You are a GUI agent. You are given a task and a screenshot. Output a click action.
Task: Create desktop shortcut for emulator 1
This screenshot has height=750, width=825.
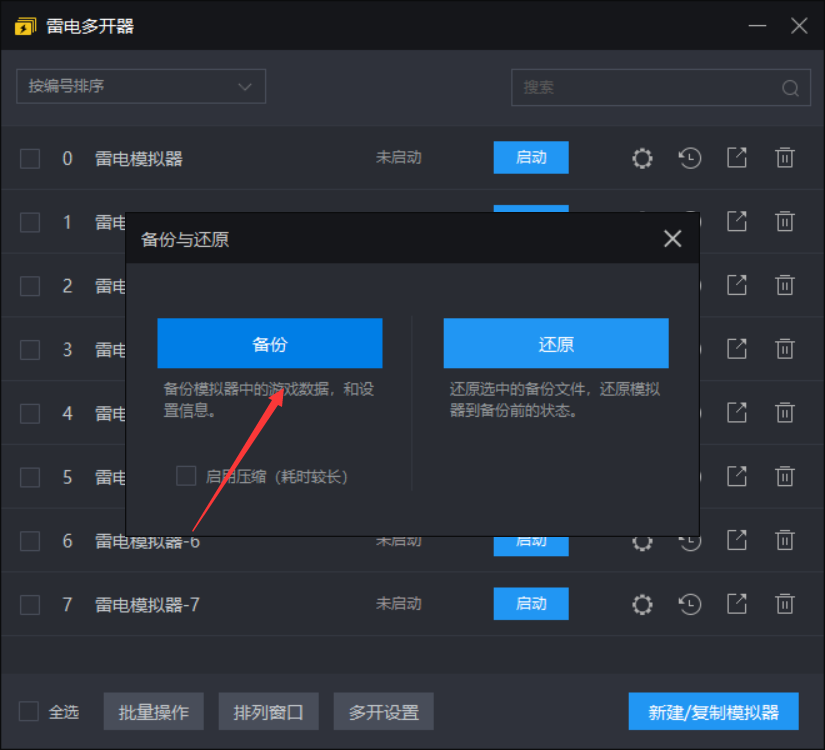737,222
